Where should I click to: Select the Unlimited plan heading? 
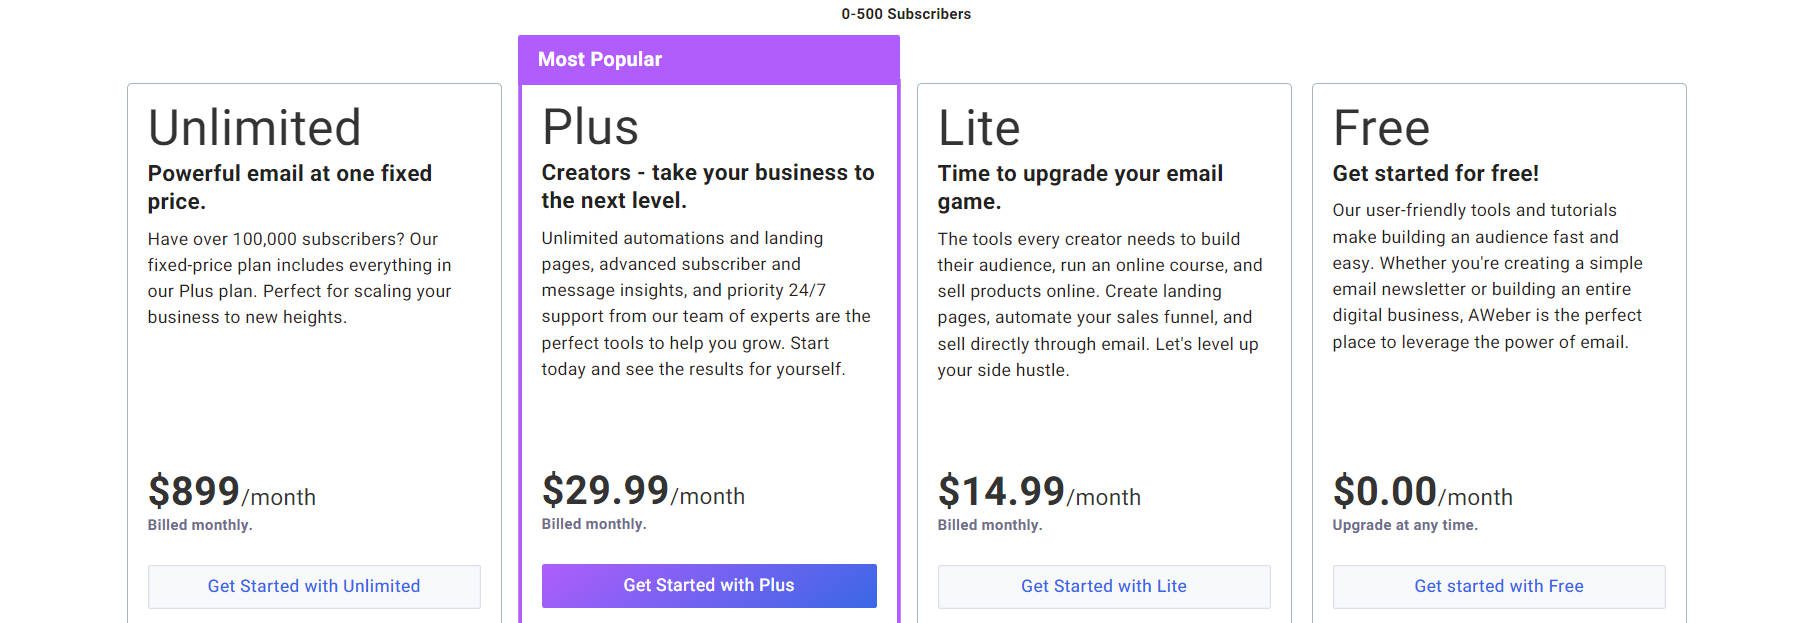254,127
